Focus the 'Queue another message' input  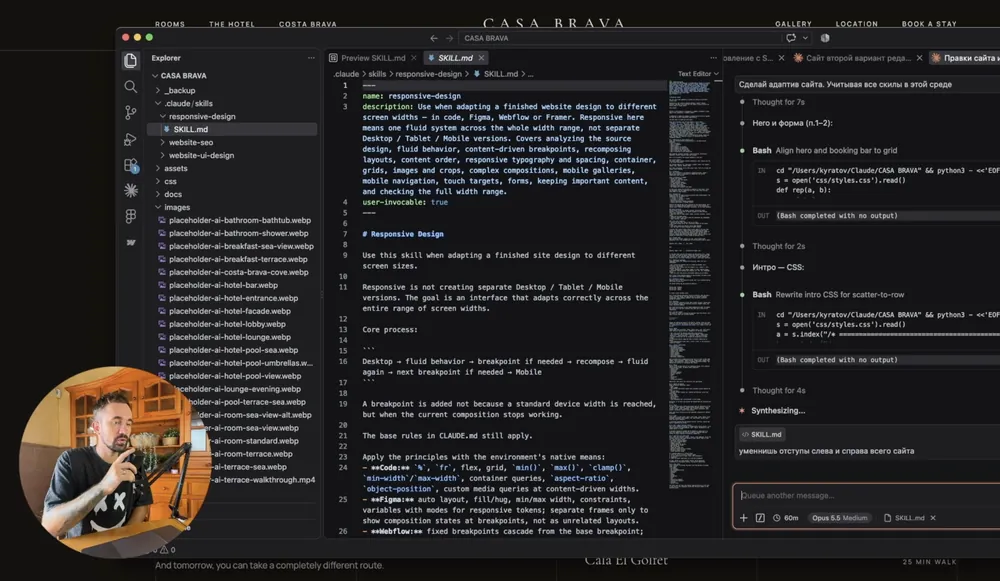tap(867, 496)
